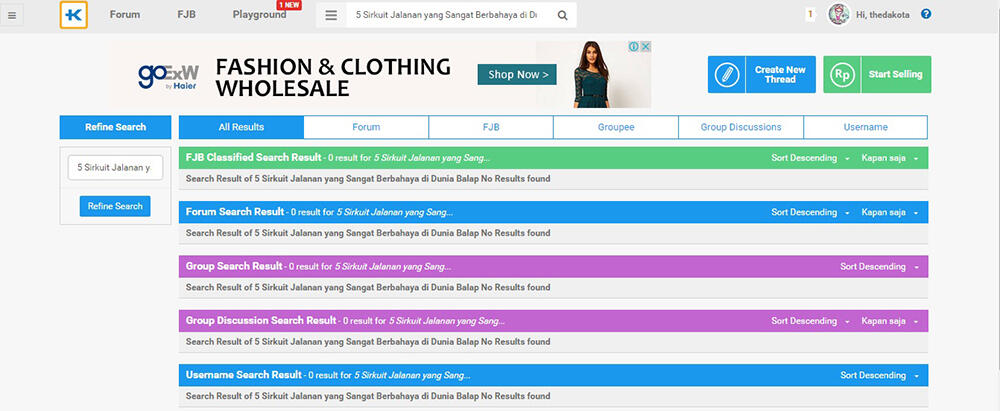Click the Refine Search sidebar header
The width and height of the screenshot is (1000, 411).
115,127
